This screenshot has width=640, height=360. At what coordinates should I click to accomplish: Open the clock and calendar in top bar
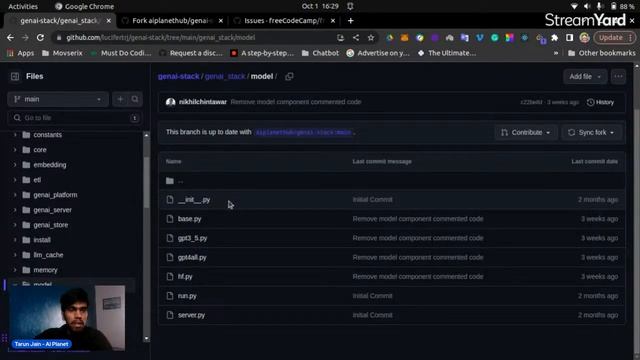[320, 6]
